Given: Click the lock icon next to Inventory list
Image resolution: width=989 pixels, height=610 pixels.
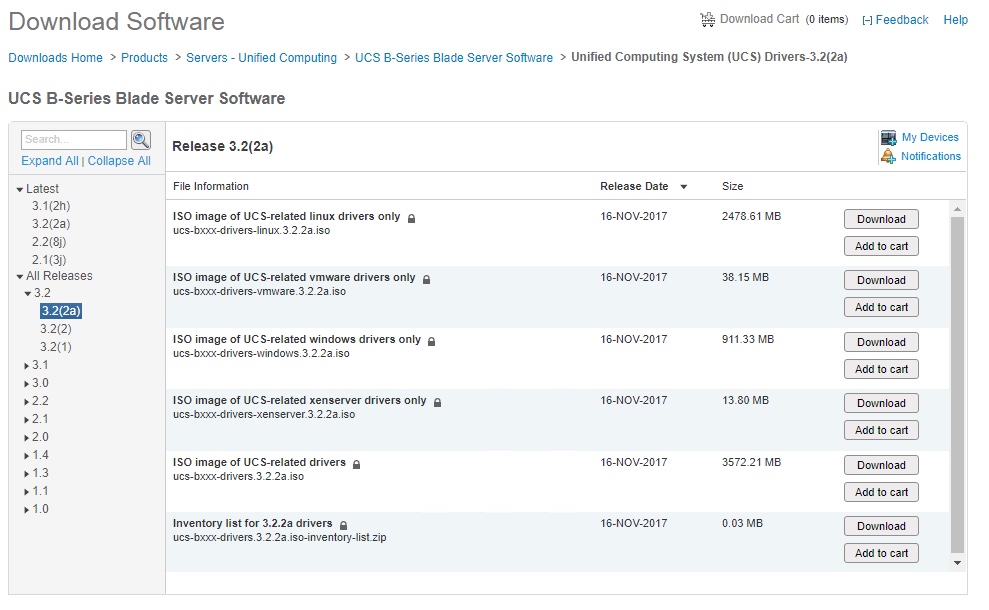Looking at the screenshot, I should click(x=343, y=525).
